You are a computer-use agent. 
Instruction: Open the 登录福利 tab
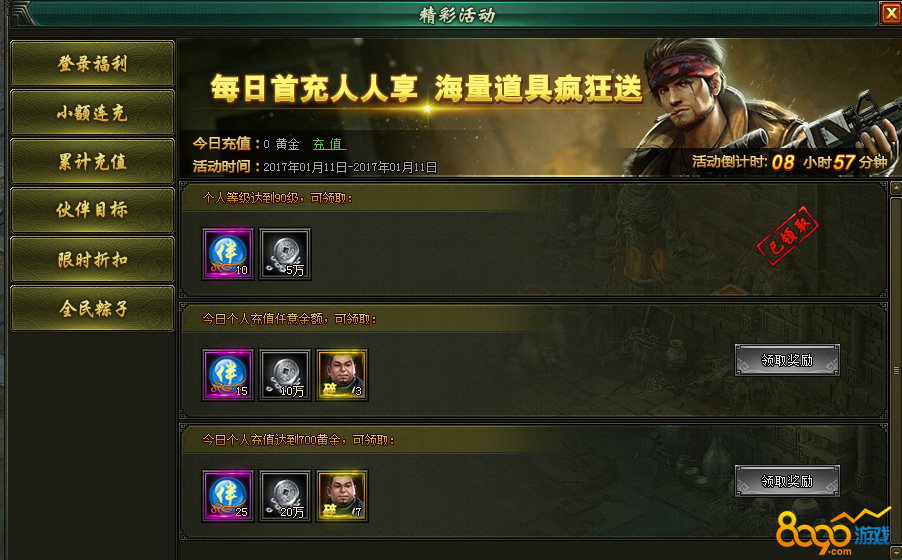[92, 63]
